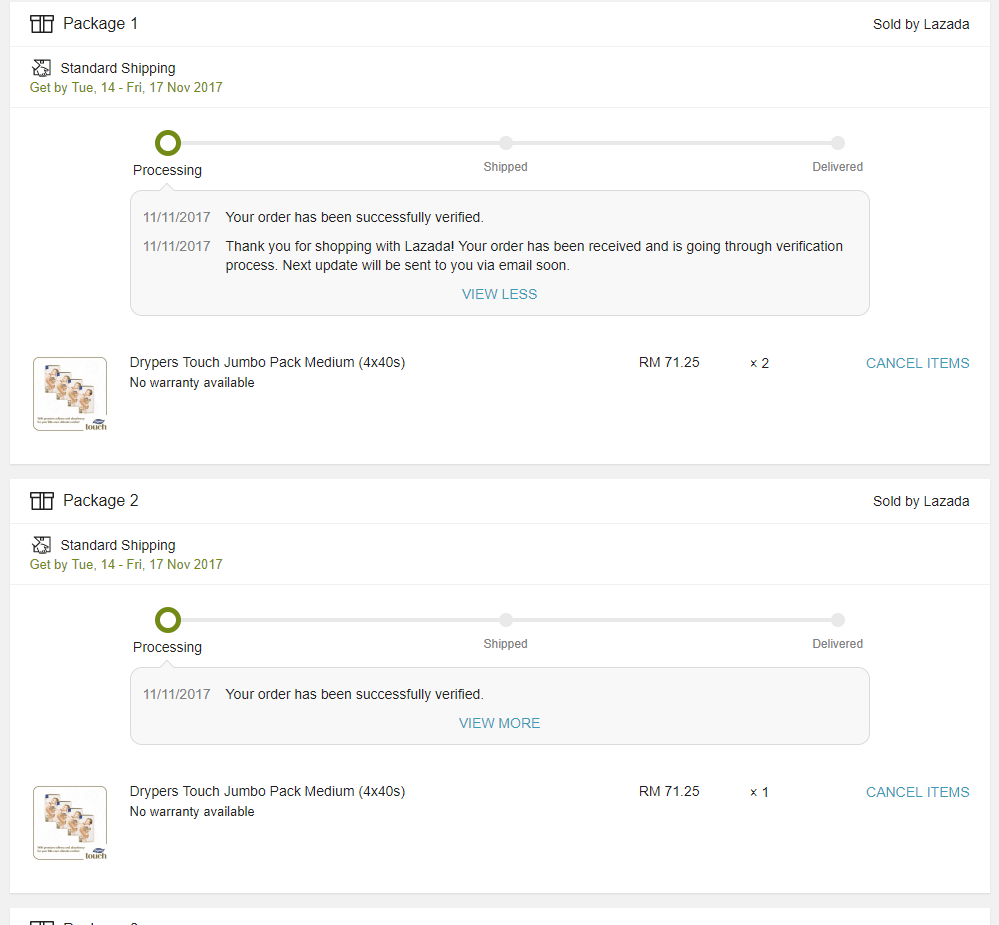Click Package 1 Shipped progress dot

(506, 143)
